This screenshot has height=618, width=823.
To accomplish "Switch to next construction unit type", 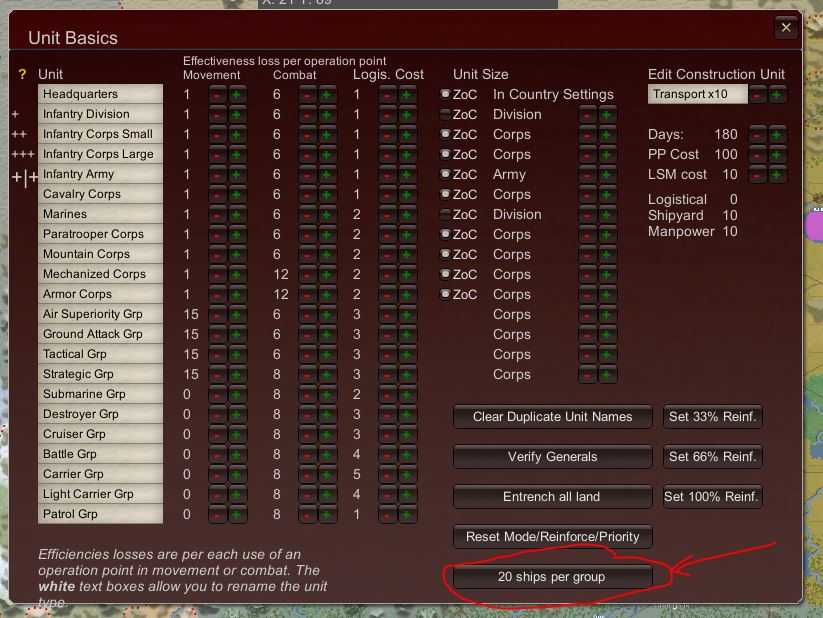I will [776, 95].
